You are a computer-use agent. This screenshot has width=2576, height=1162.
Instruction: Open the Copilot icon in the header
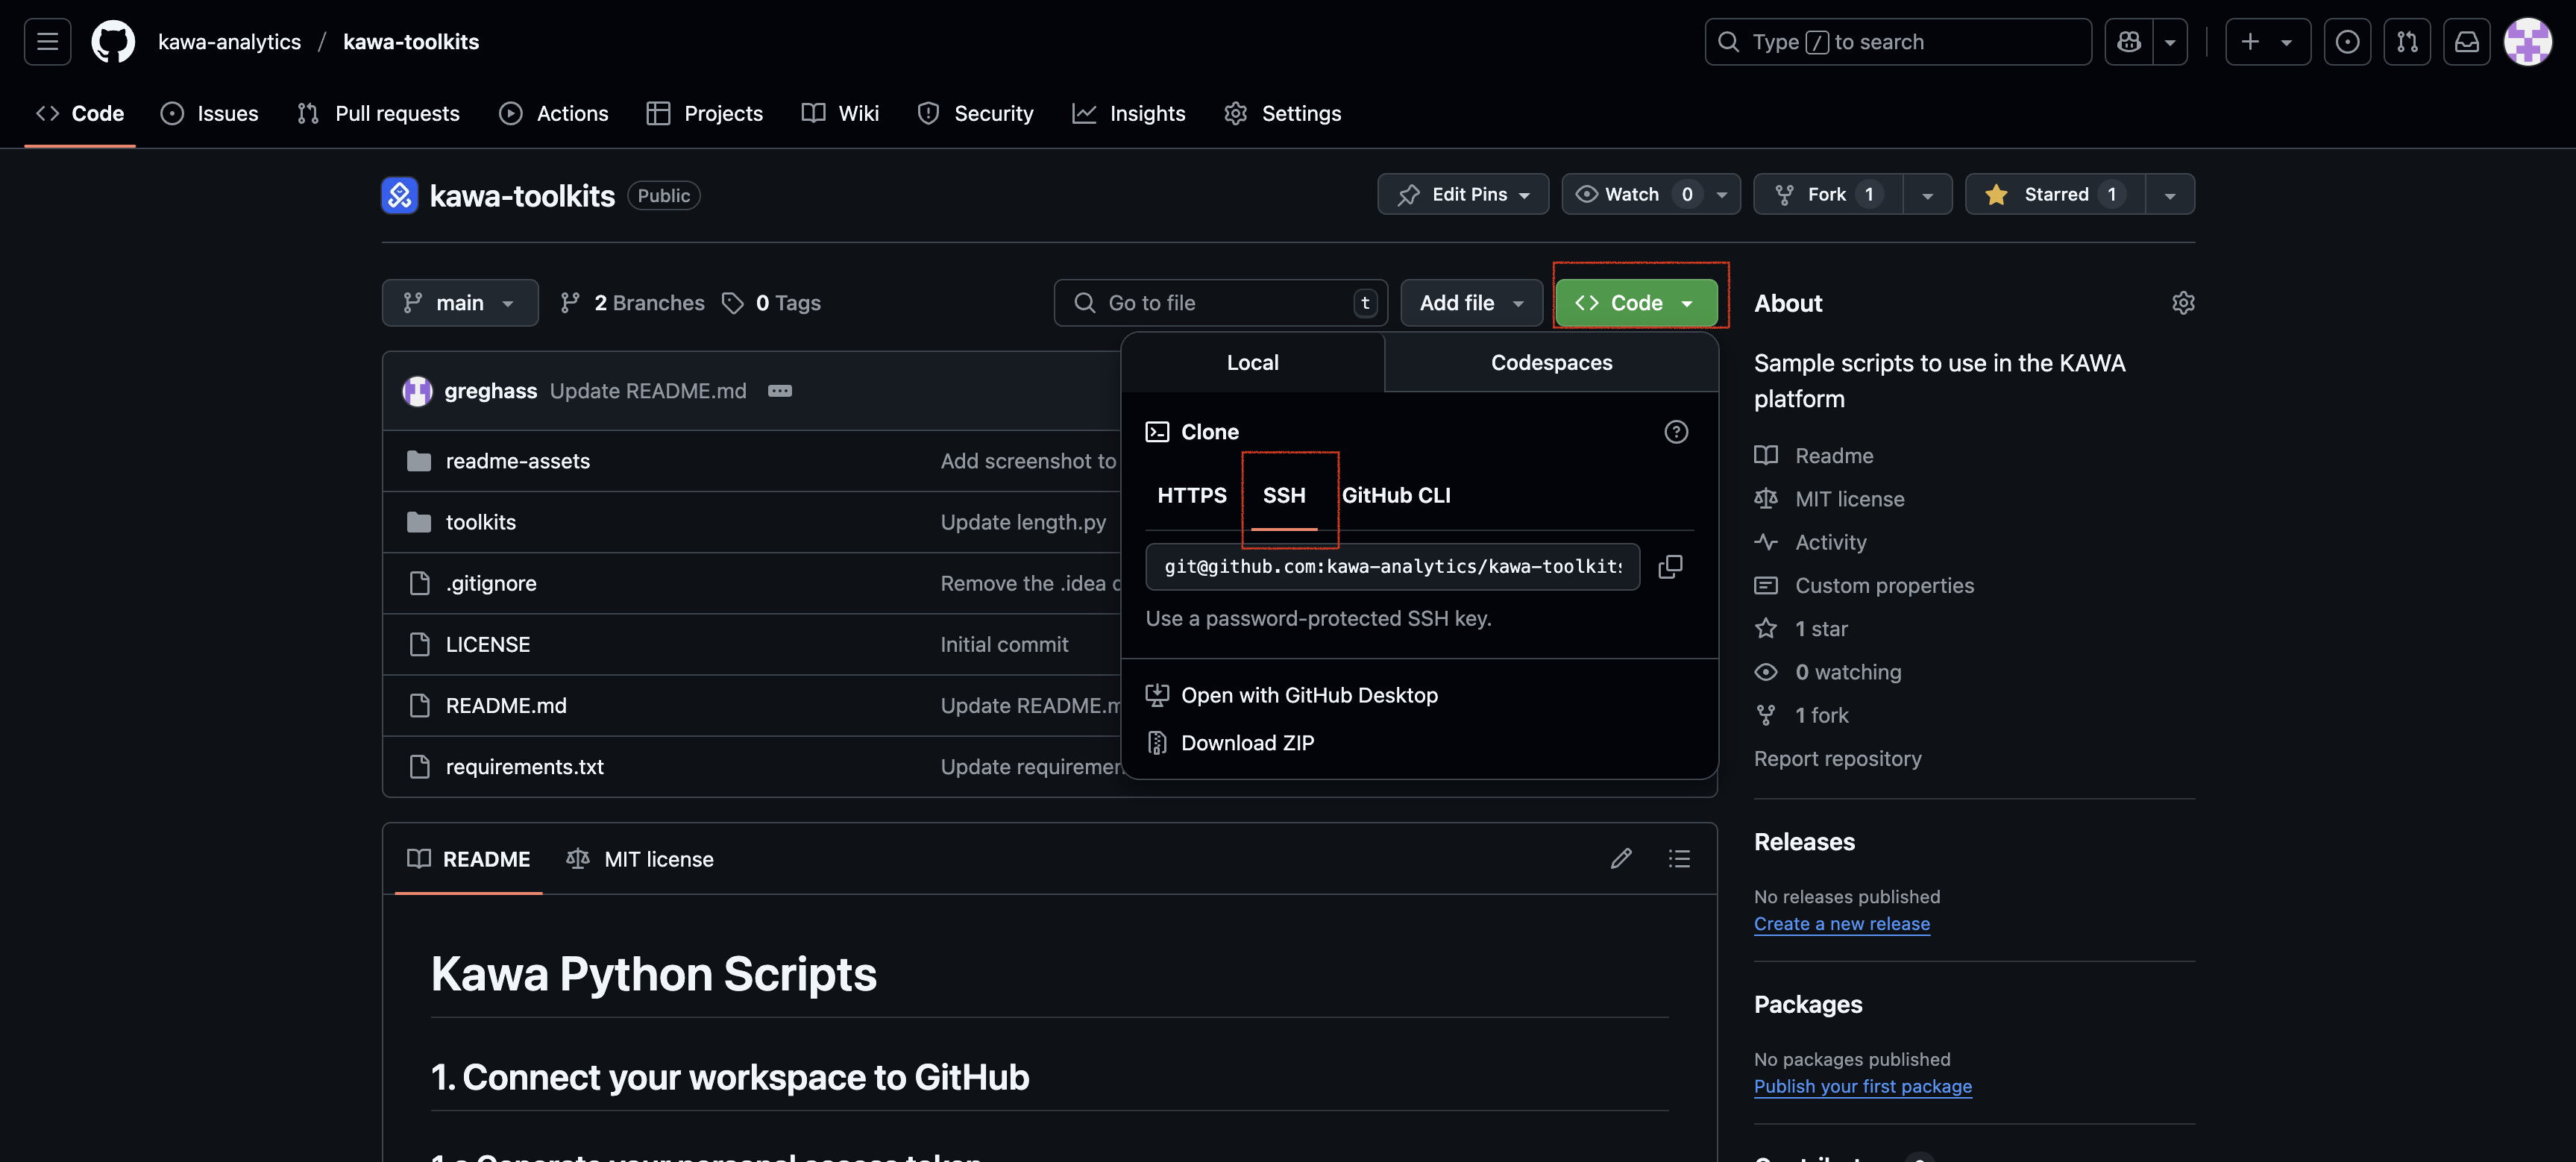pyautogui.click(x=2129, y=42)
